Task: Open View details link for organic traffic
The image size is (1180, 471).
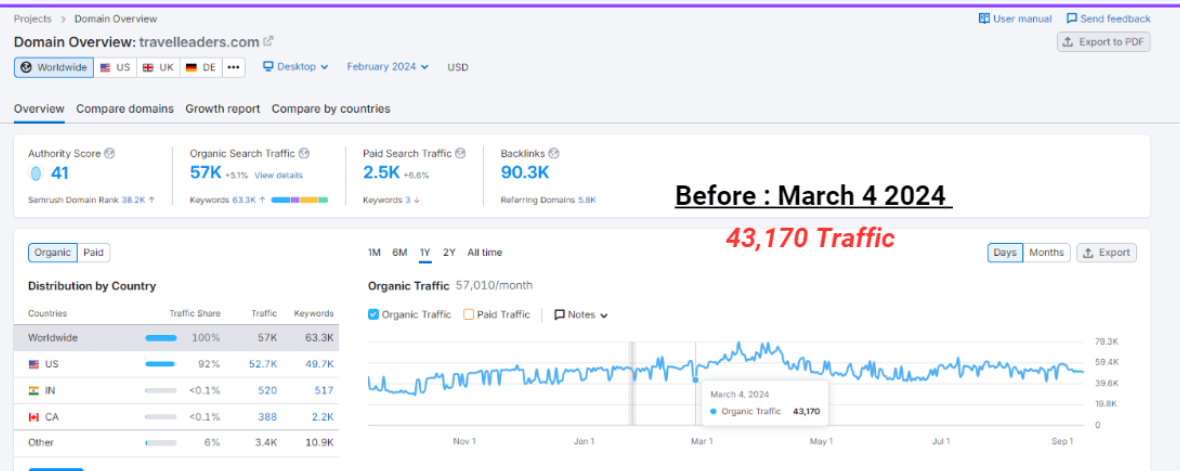Action: (277, 175)
